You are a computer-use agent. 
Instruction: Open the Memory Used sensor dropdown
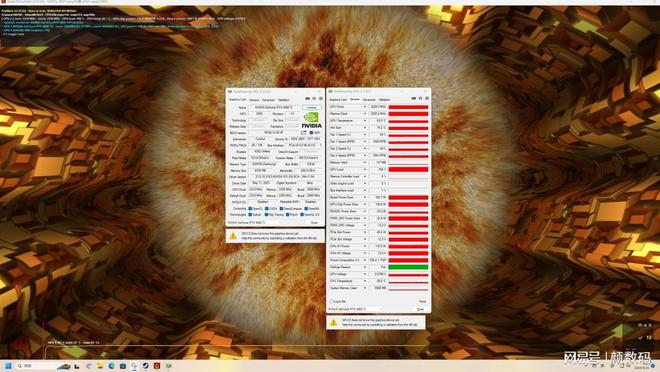pyautogui.click(x=365, y=162)
